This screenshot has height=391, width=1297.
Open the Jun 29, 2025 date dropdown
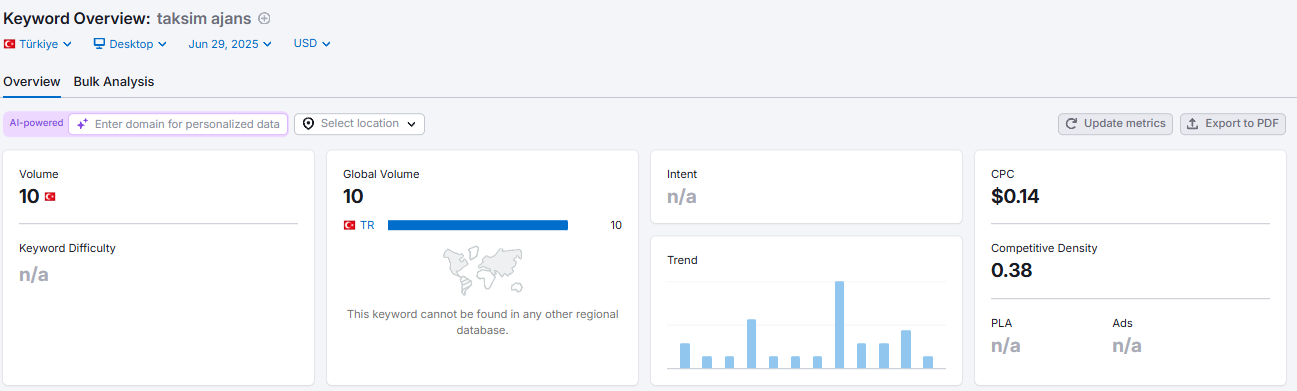click(x=230, y=44)
